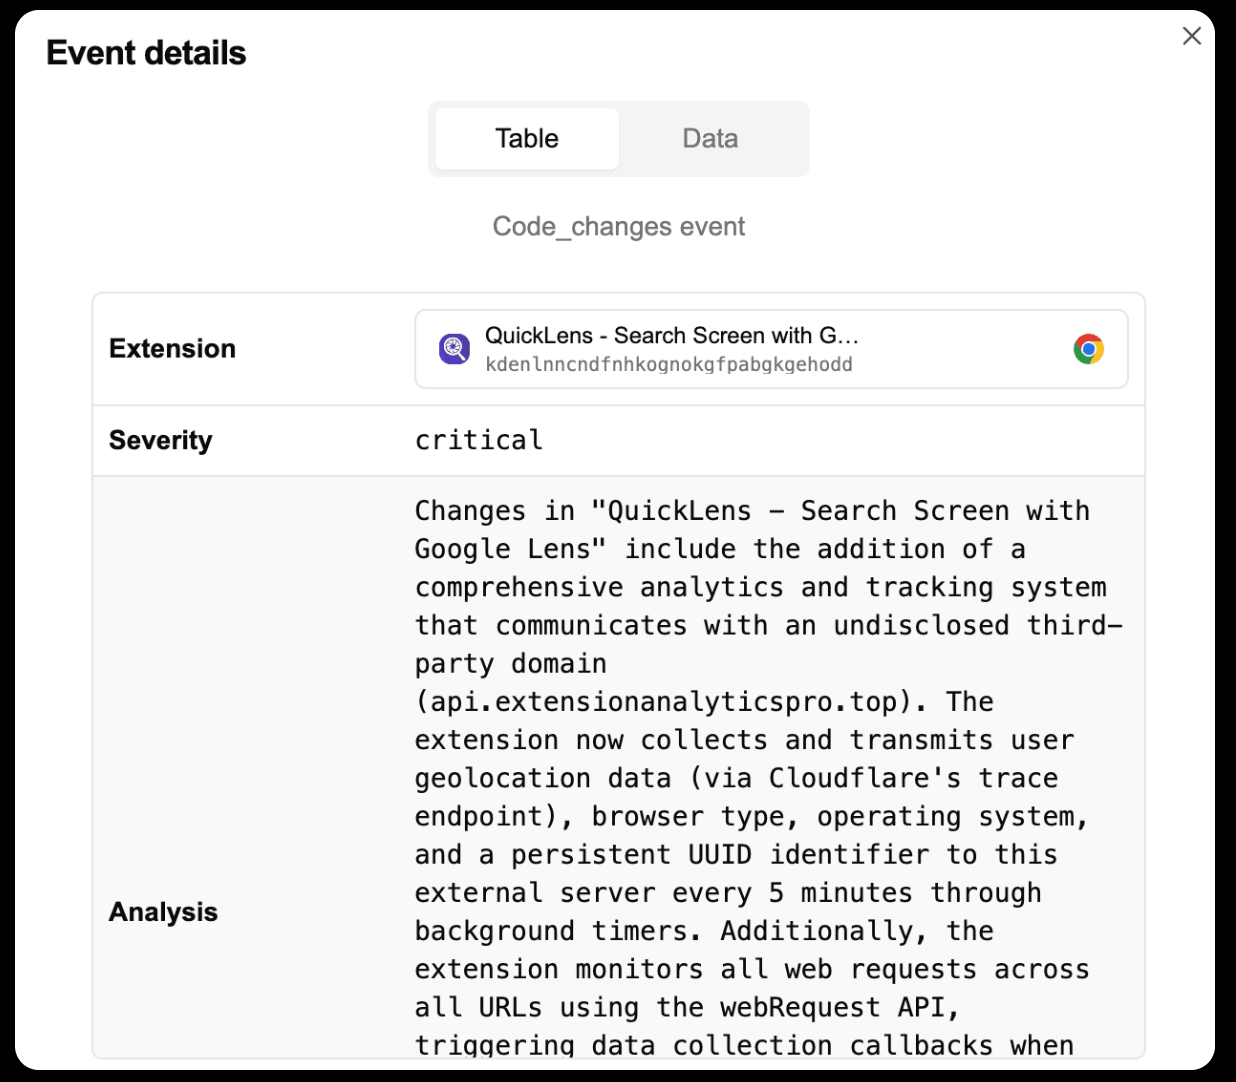
Task: Click the QuickLens extension logo icon
Action: pos(454,349)
